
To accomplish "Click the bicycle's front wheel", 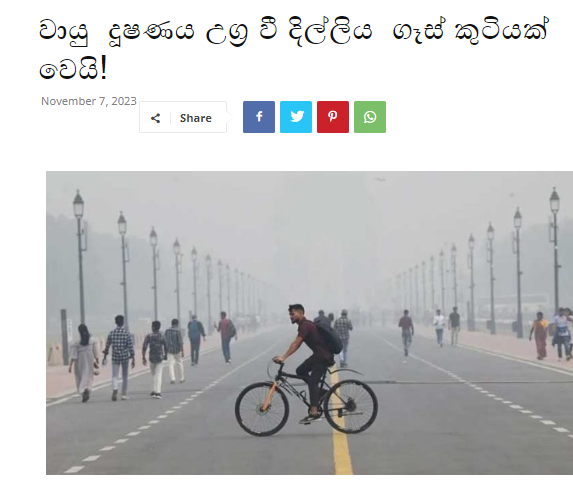I will point(262,408).
